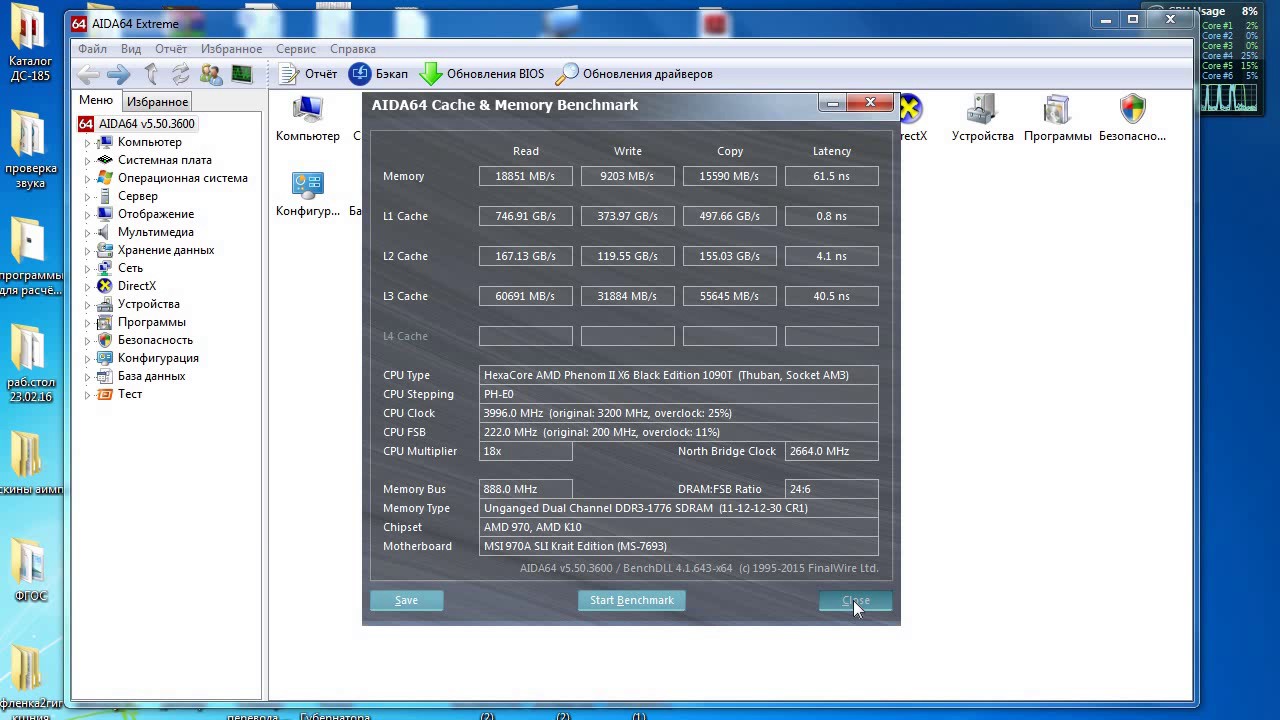Click the green monitor graph toolbar icon
The image size is (1280, 720).
tap(241, 74)
